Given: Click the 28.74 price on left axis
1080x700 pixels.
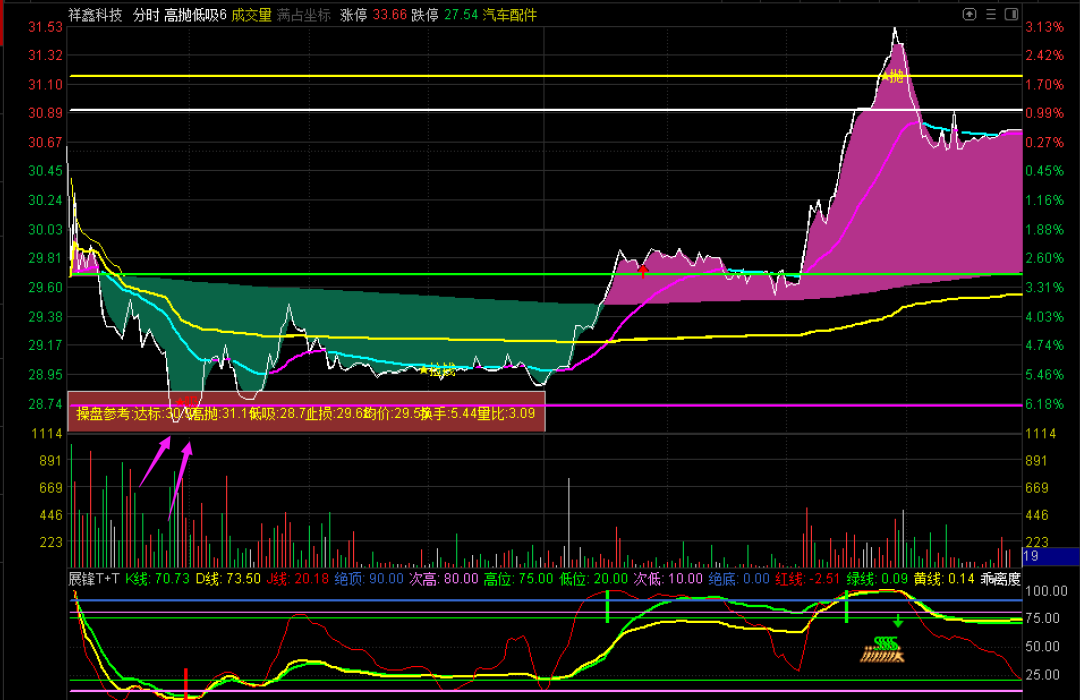Looking at the screenshot, I should 45,404.
